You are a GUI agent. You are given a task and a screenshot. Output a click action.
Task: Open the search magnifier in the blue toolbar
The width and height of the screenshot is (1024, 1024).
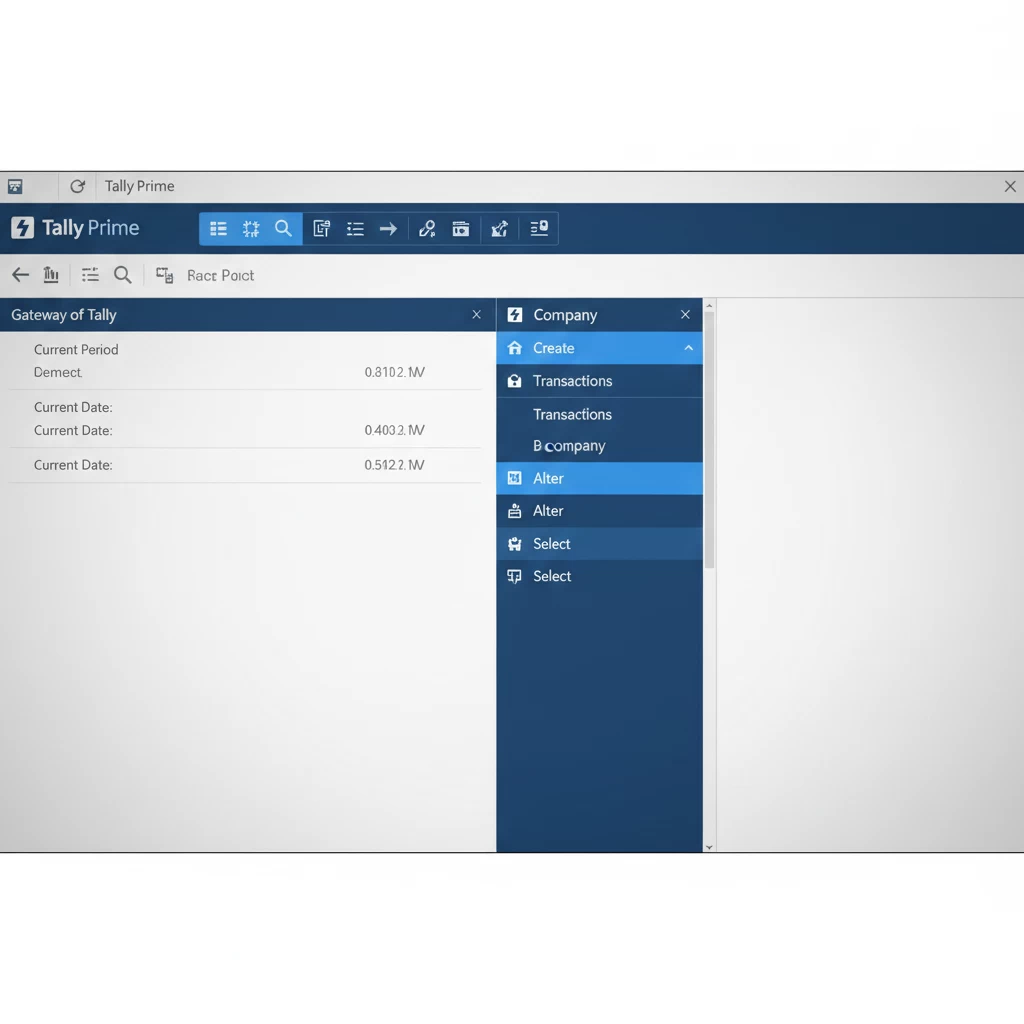283,228
